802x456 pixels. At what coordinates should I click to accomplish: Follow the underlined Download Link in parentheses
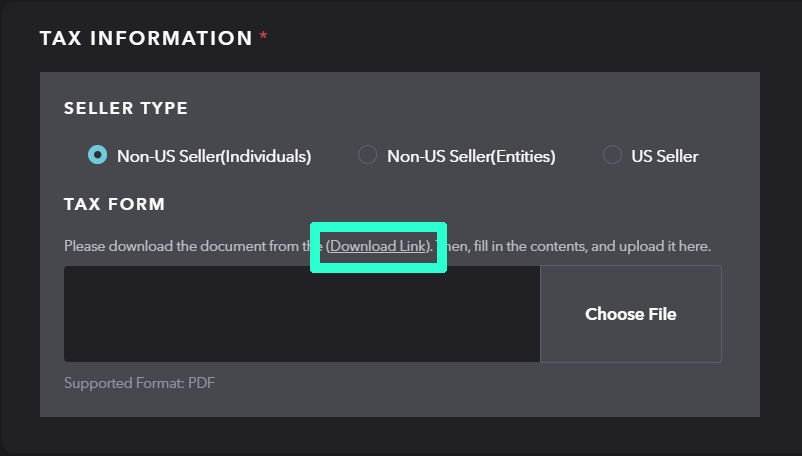click(x=378, y=246)
